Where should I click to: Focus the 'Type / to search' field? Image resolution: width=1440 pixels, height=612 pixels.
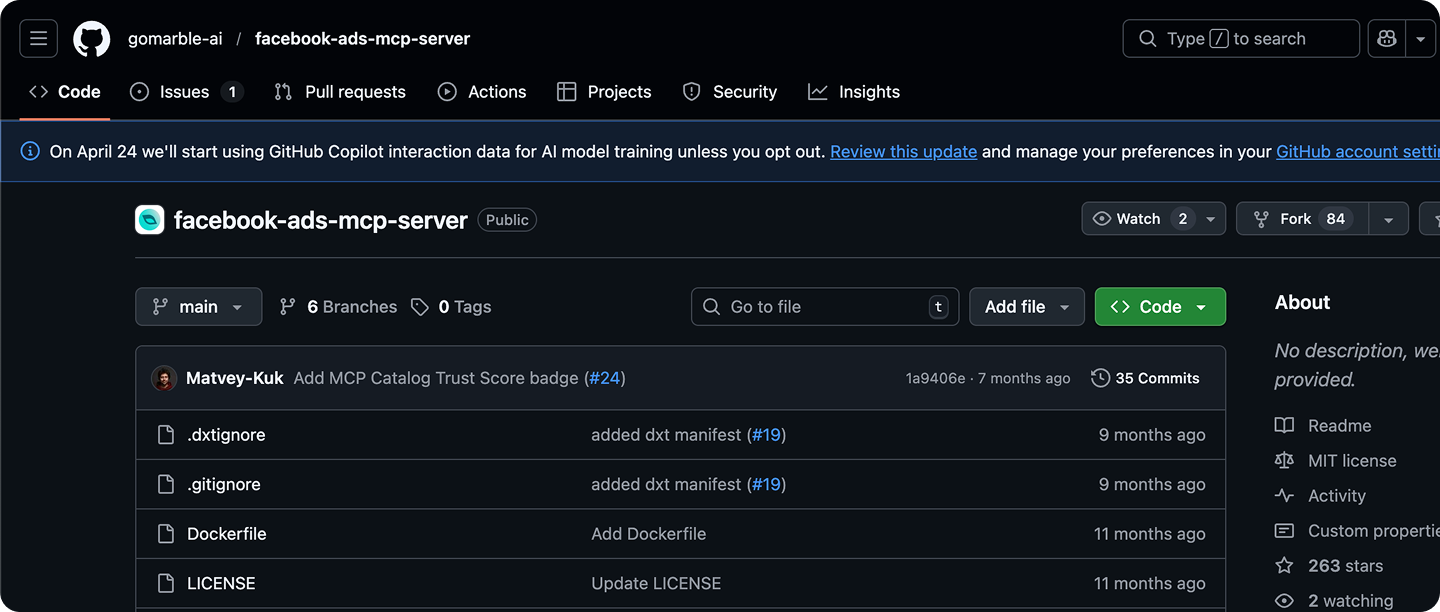(x=1241, y=39)
